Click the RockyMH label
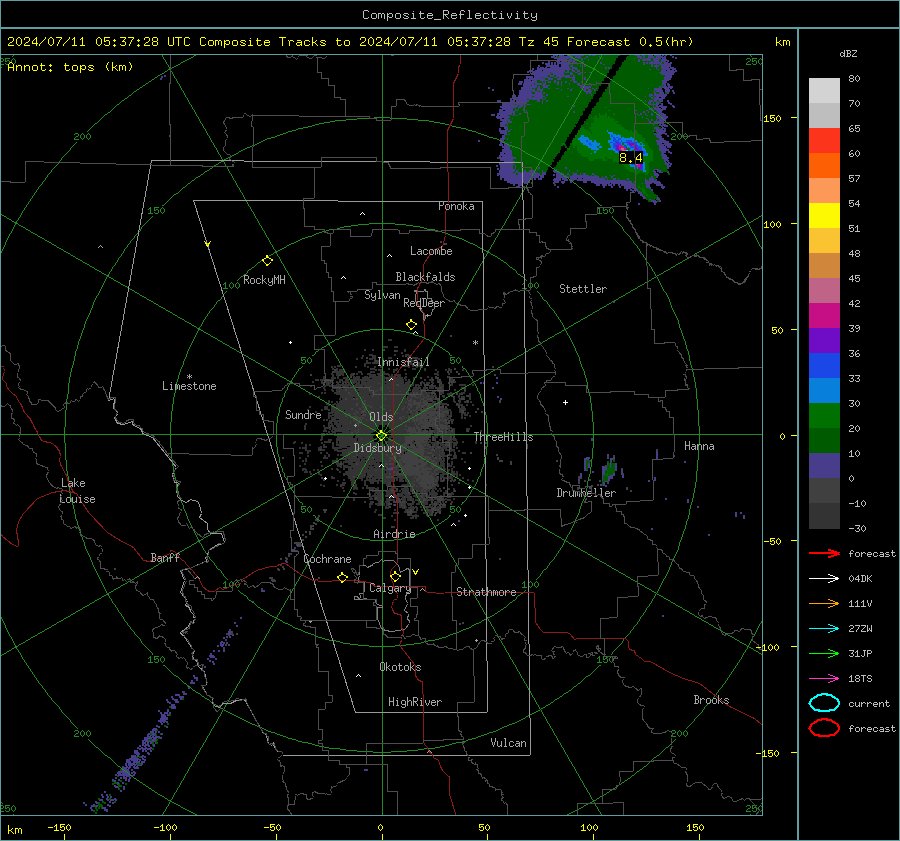Screen dimensions: 900x841 tap(264, 280)
